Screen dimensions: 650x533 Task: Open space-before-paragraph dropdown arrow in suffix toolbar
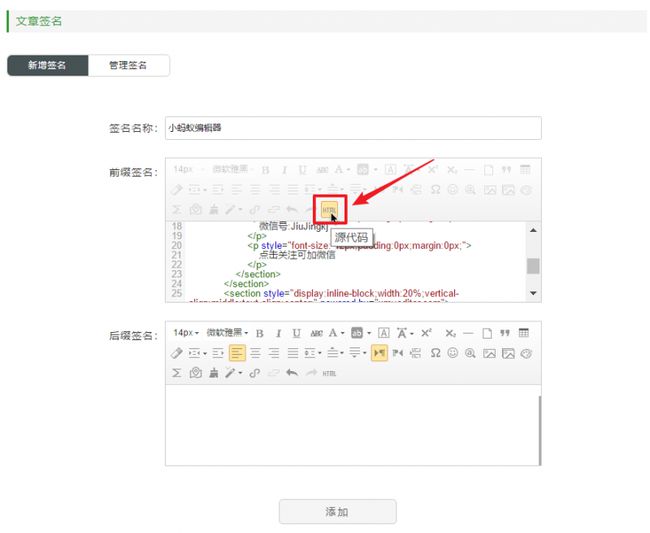point(342,353)
